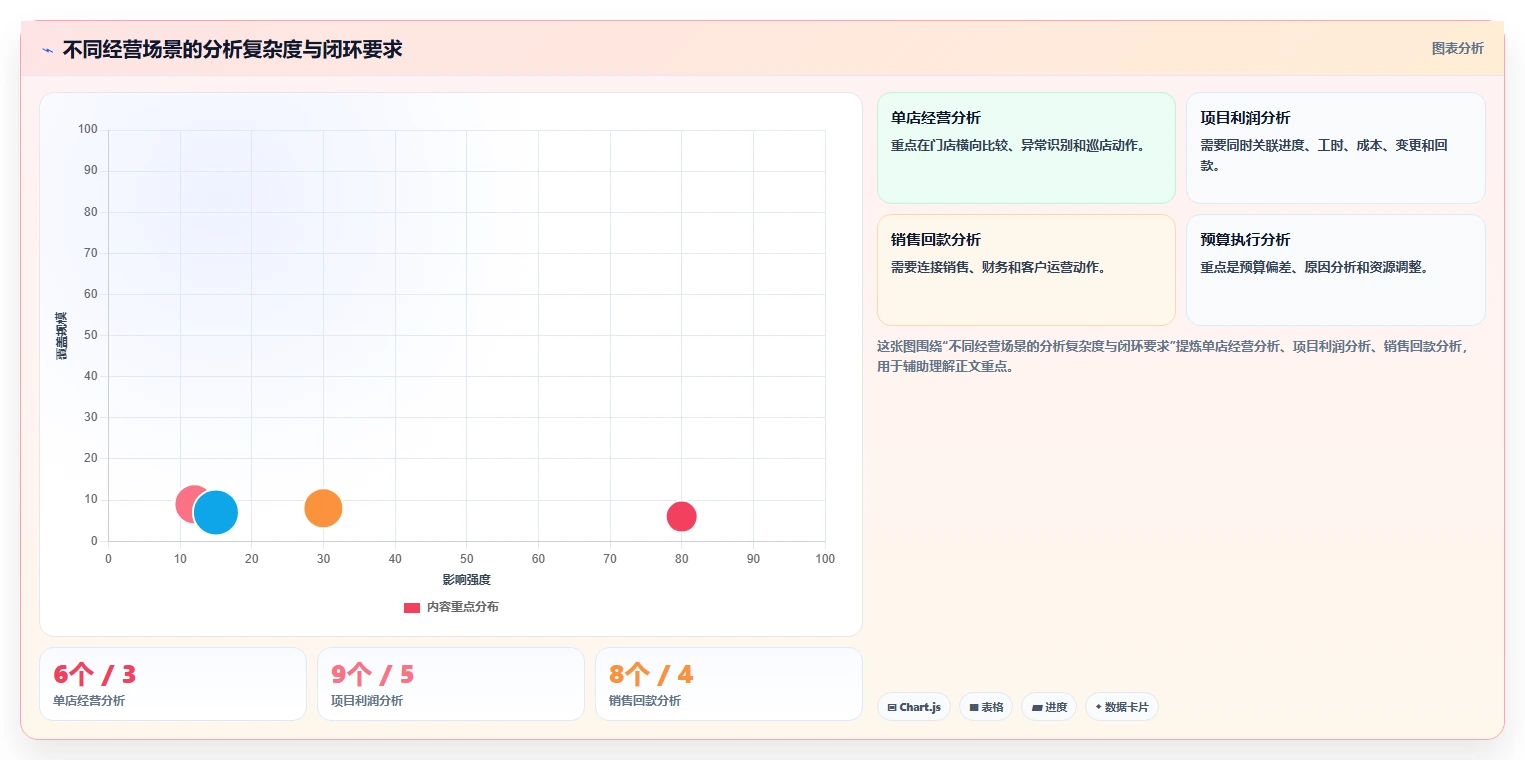
Task: Open the 预算执行分析 card
Action: tap(1335, 270)
